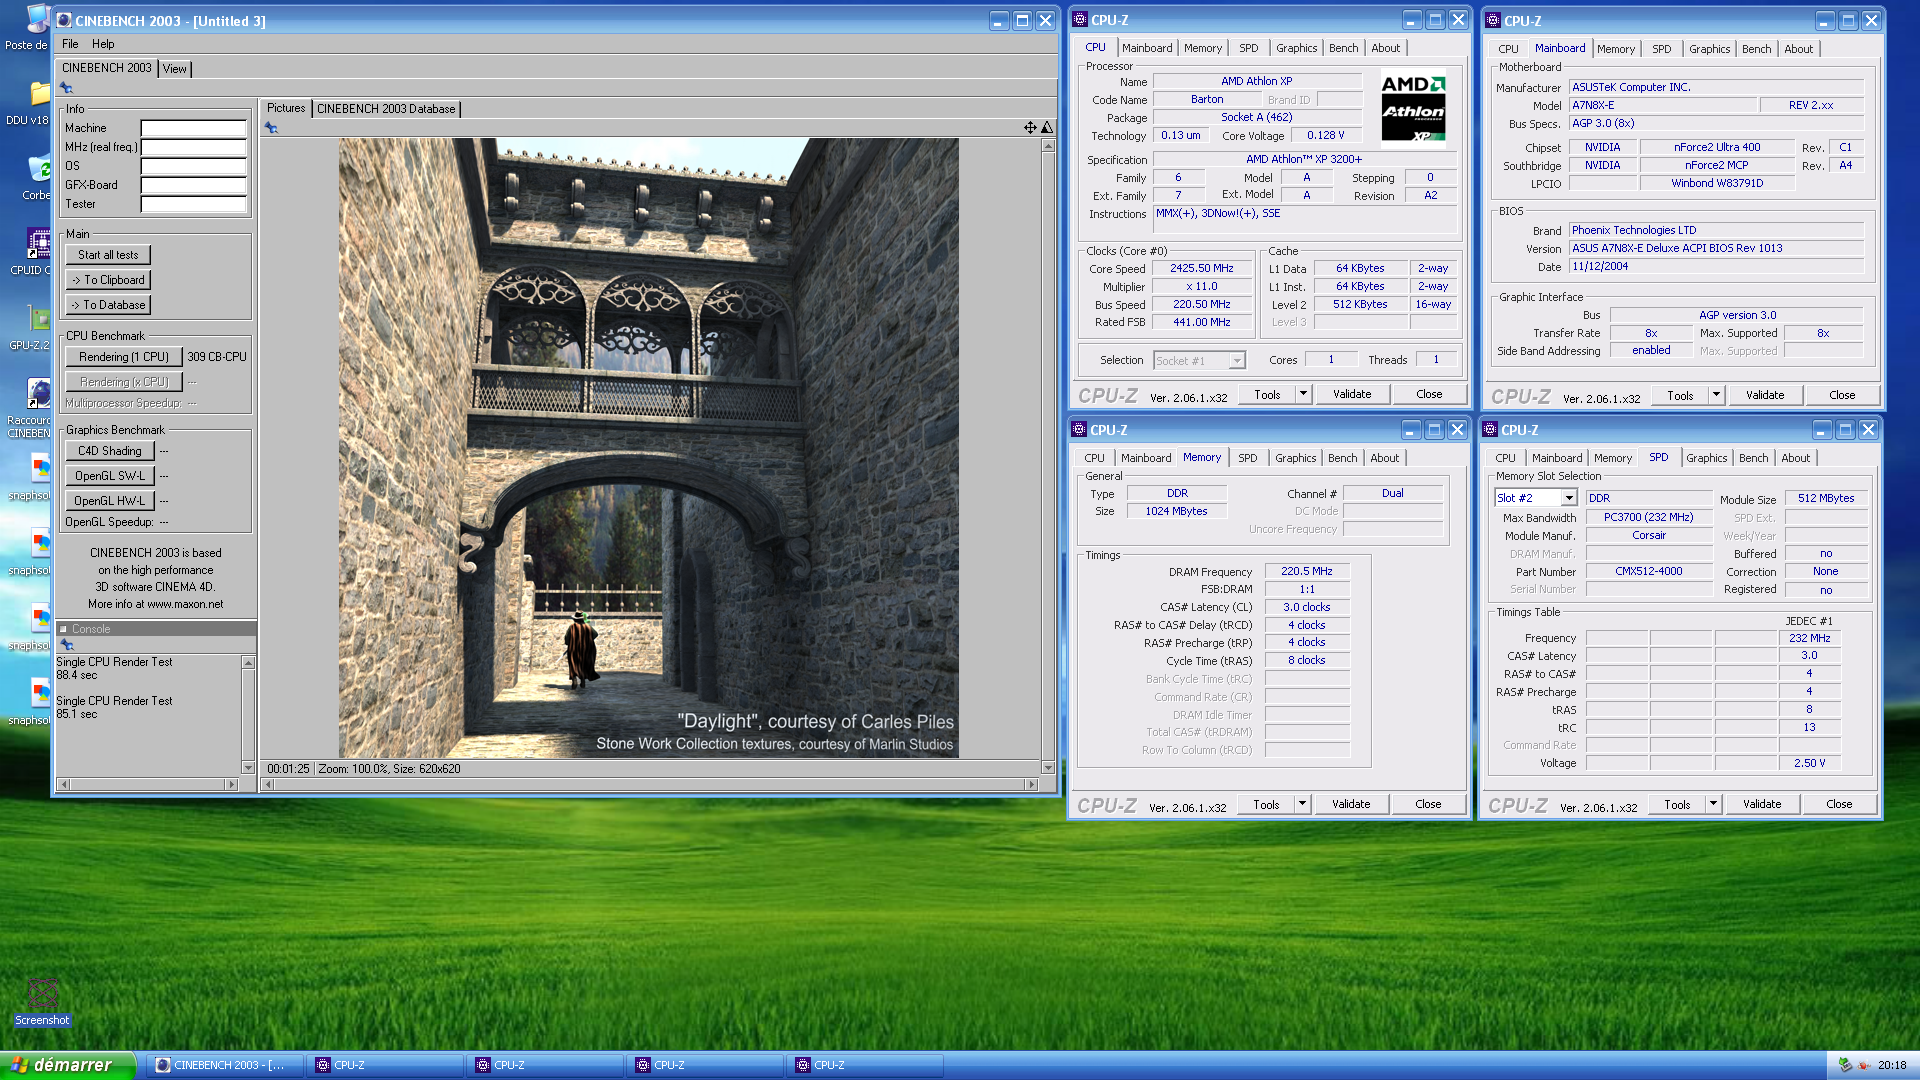Screen dimensions: 1920x1080
Task: Click picture vertical scrollbar up arrow
Action: 1048,146
